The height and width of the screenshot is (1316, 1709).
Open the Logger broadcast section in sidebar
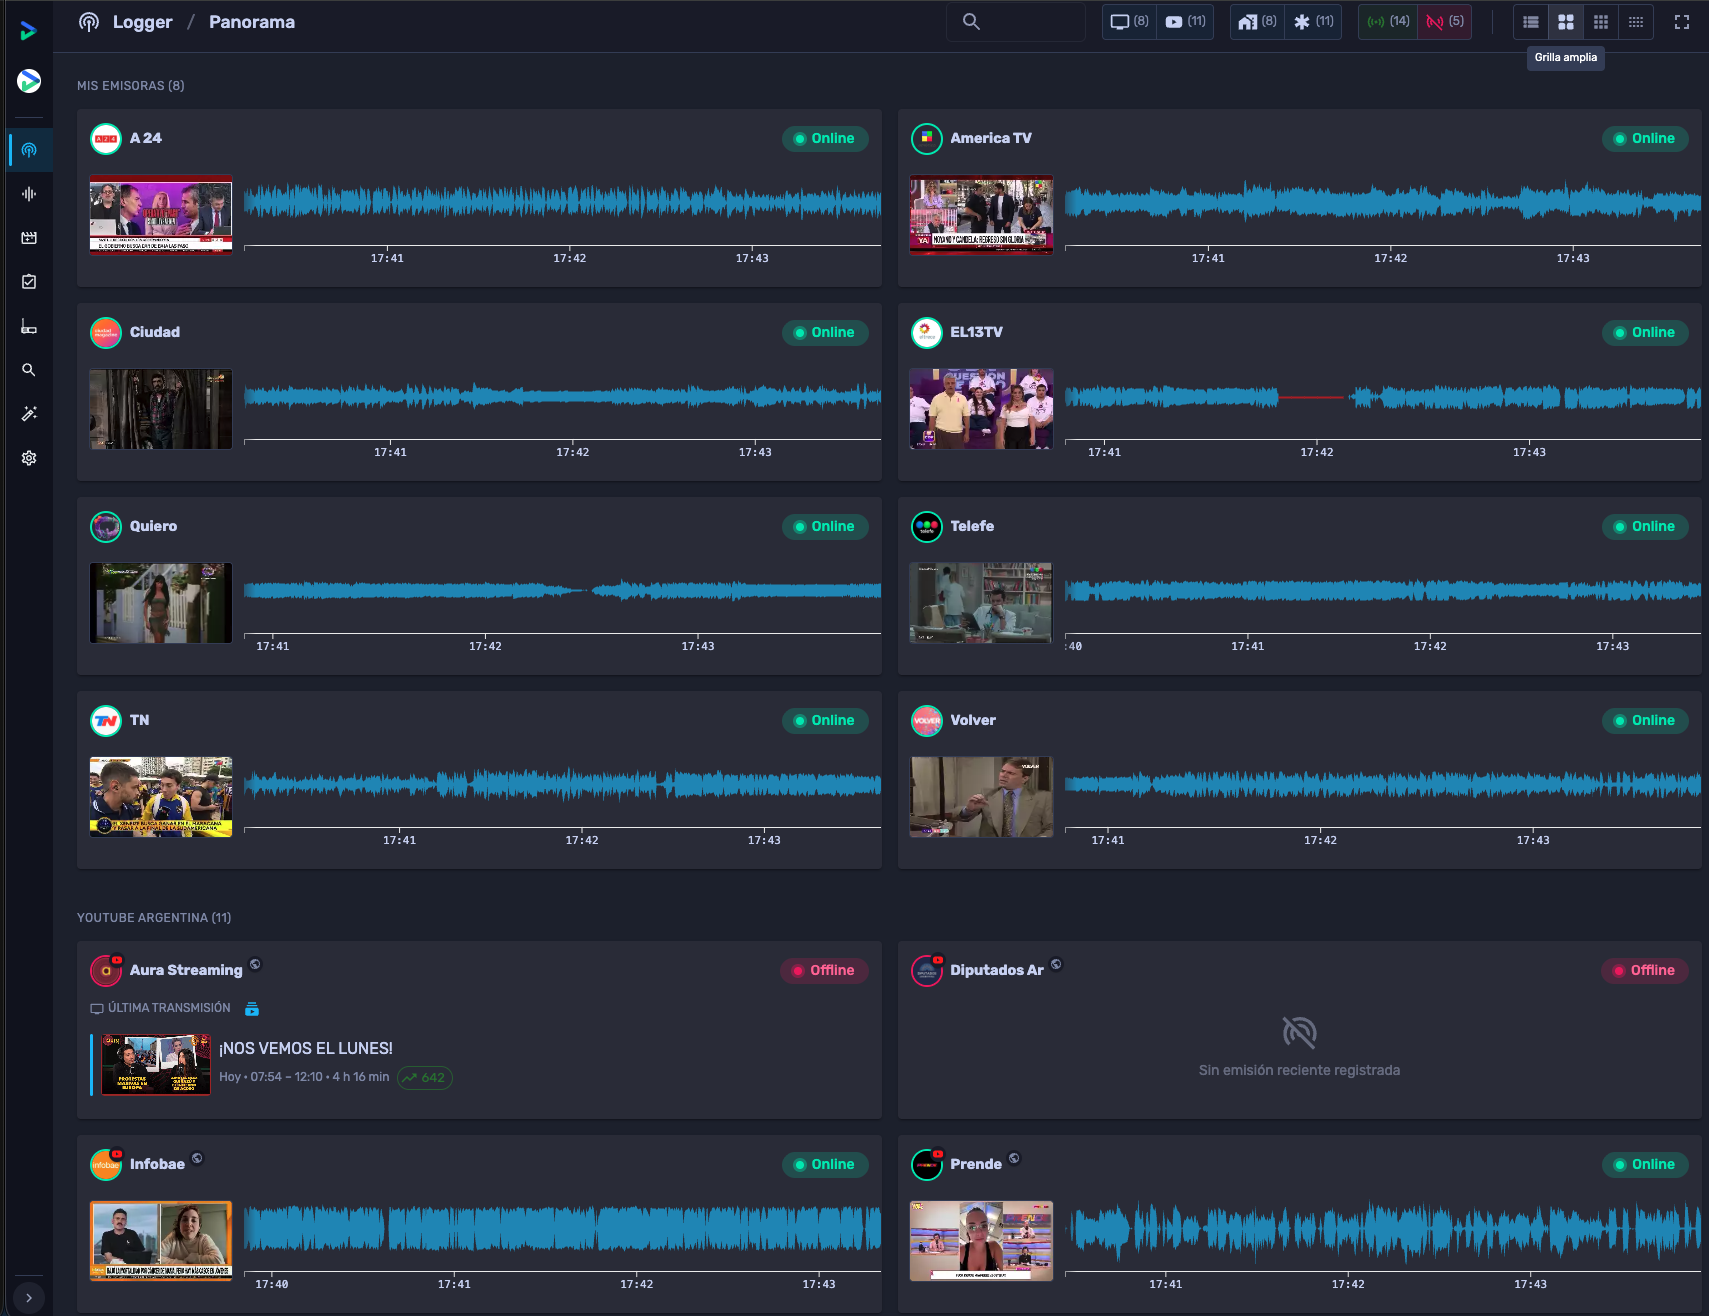[29, 150]
